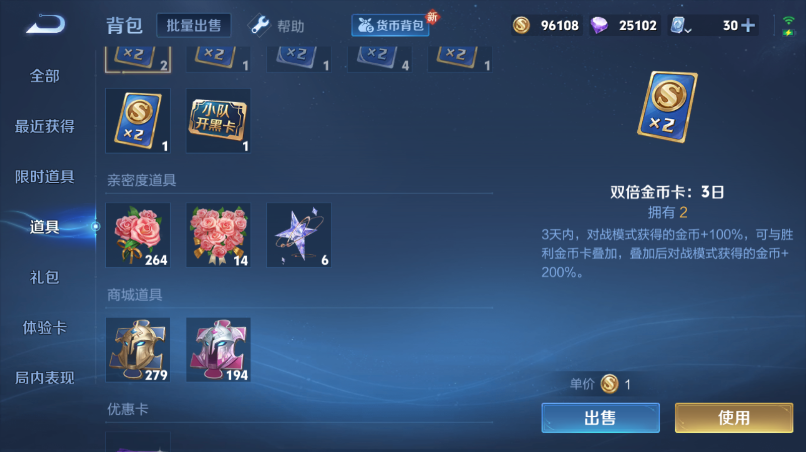The width and height of the screenshot is (806, 452).
Task: Switch to the 最近获得 tab
Action: (x=45, y=126)
